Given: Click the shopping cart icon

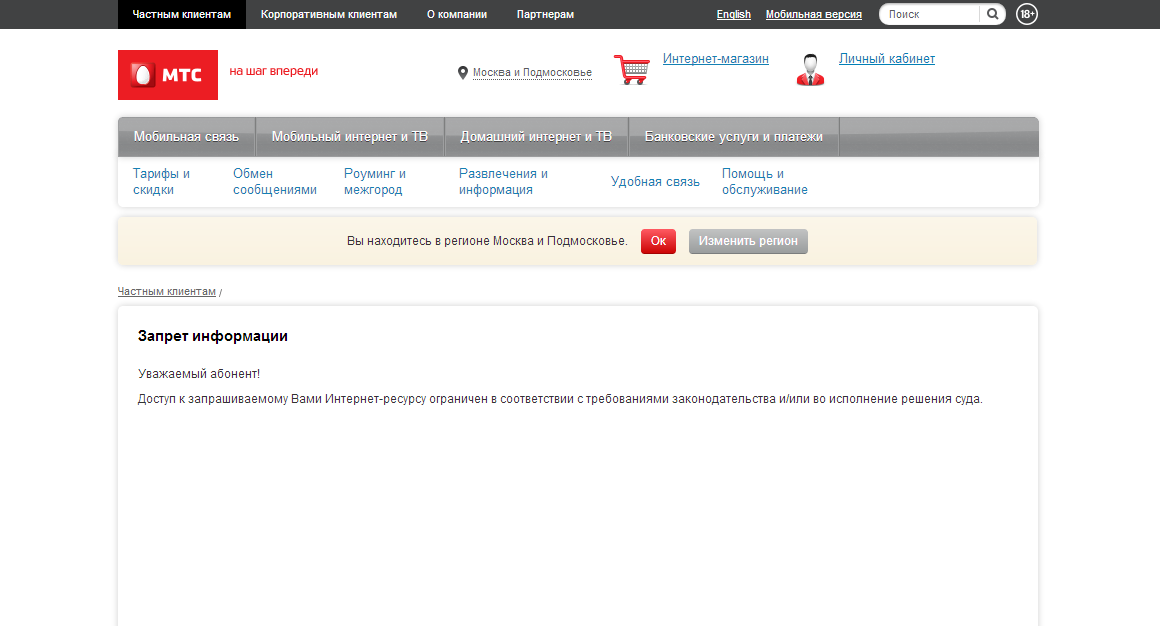Looking at the screenshot, I should click(631, 70).
